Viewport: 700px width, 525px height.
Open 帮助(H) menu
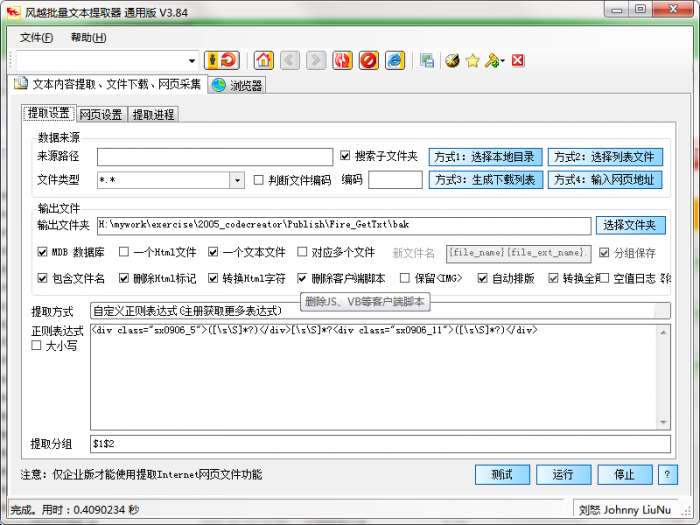click(x=88, y=38)
